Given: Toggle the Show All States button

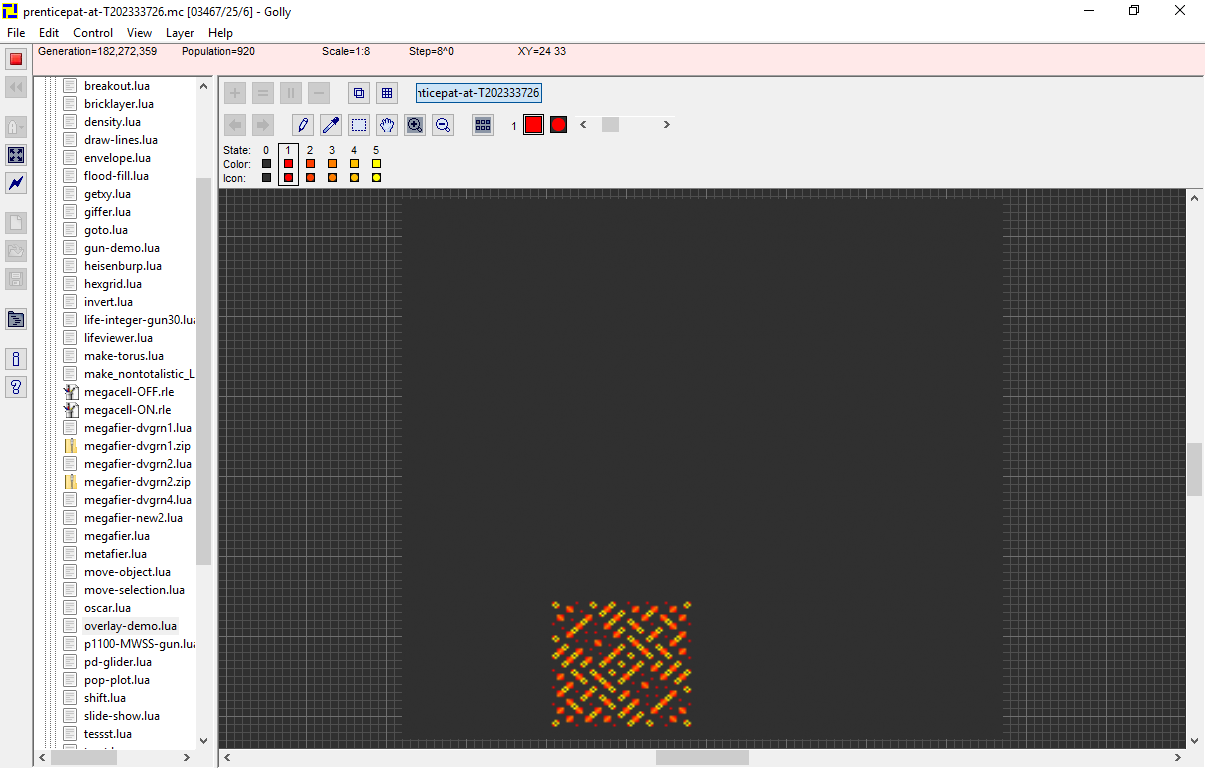Looking at the screenshot, I should (x=483, y=125).
